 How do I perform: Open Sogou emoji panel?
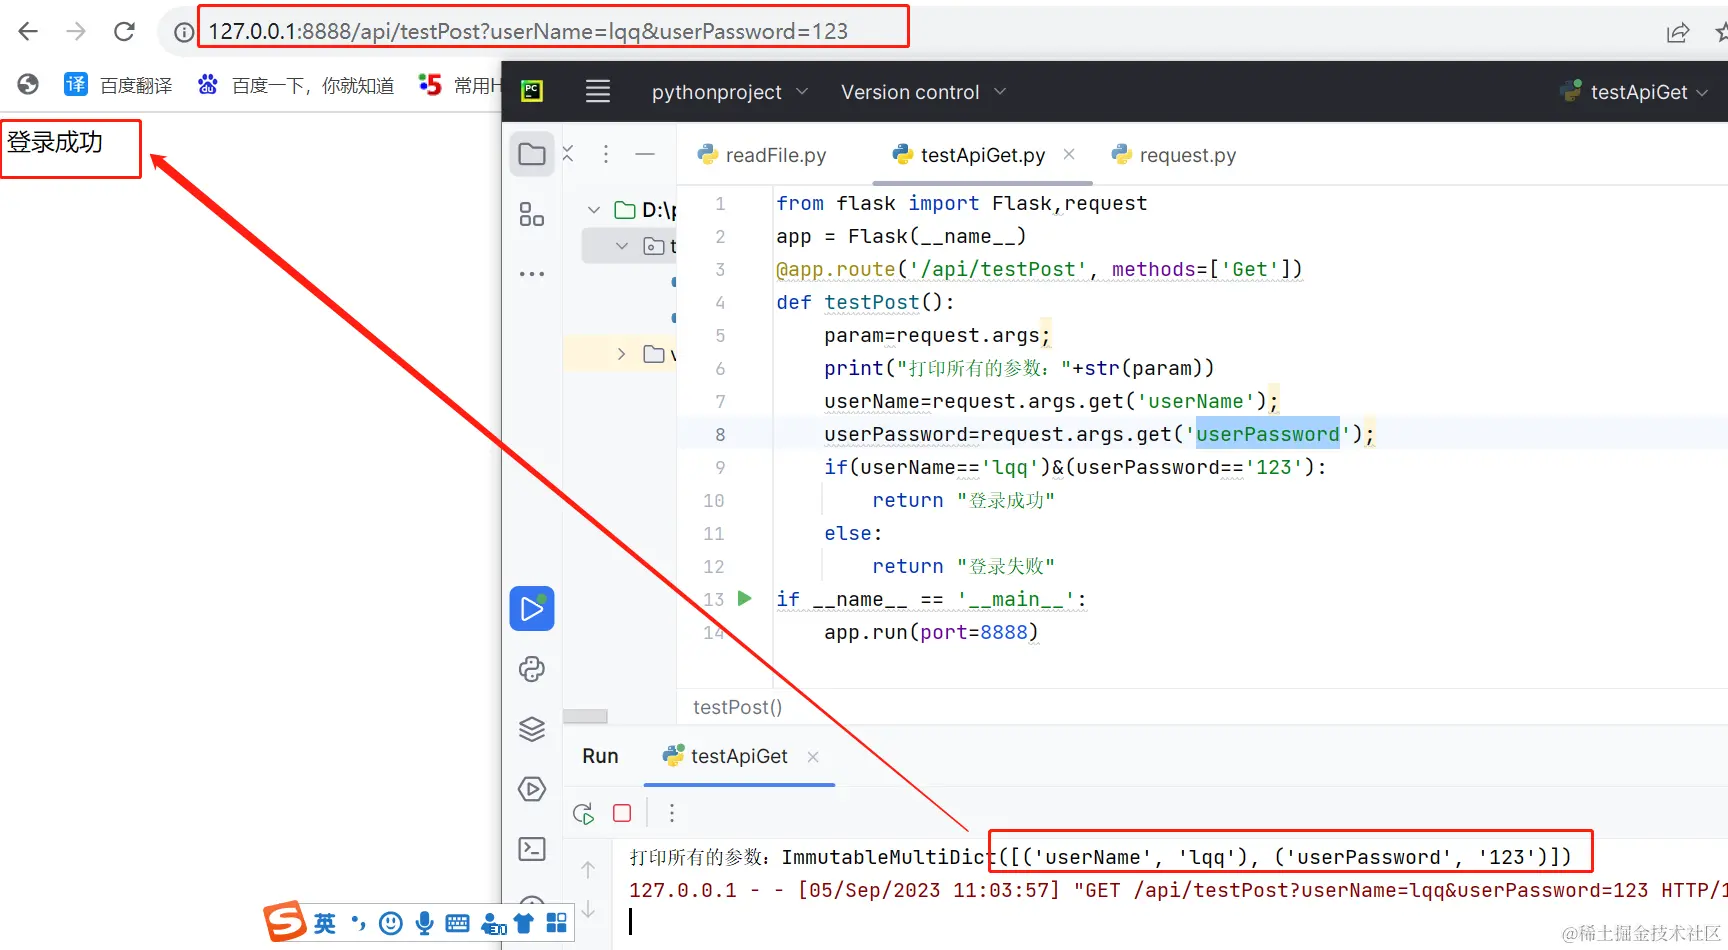[x=391, y=923]
